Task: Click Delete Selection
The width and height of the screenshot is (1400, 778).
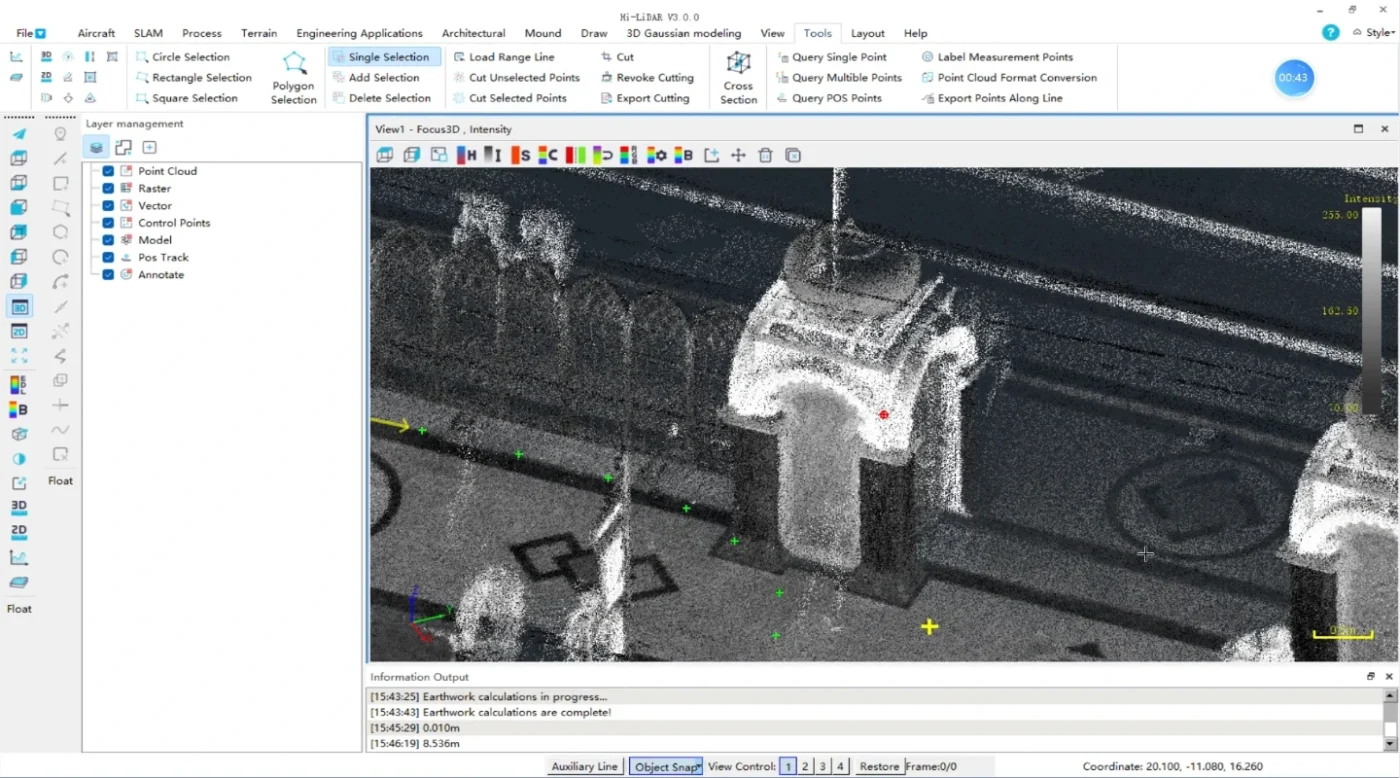Action: tap(381, 98)
